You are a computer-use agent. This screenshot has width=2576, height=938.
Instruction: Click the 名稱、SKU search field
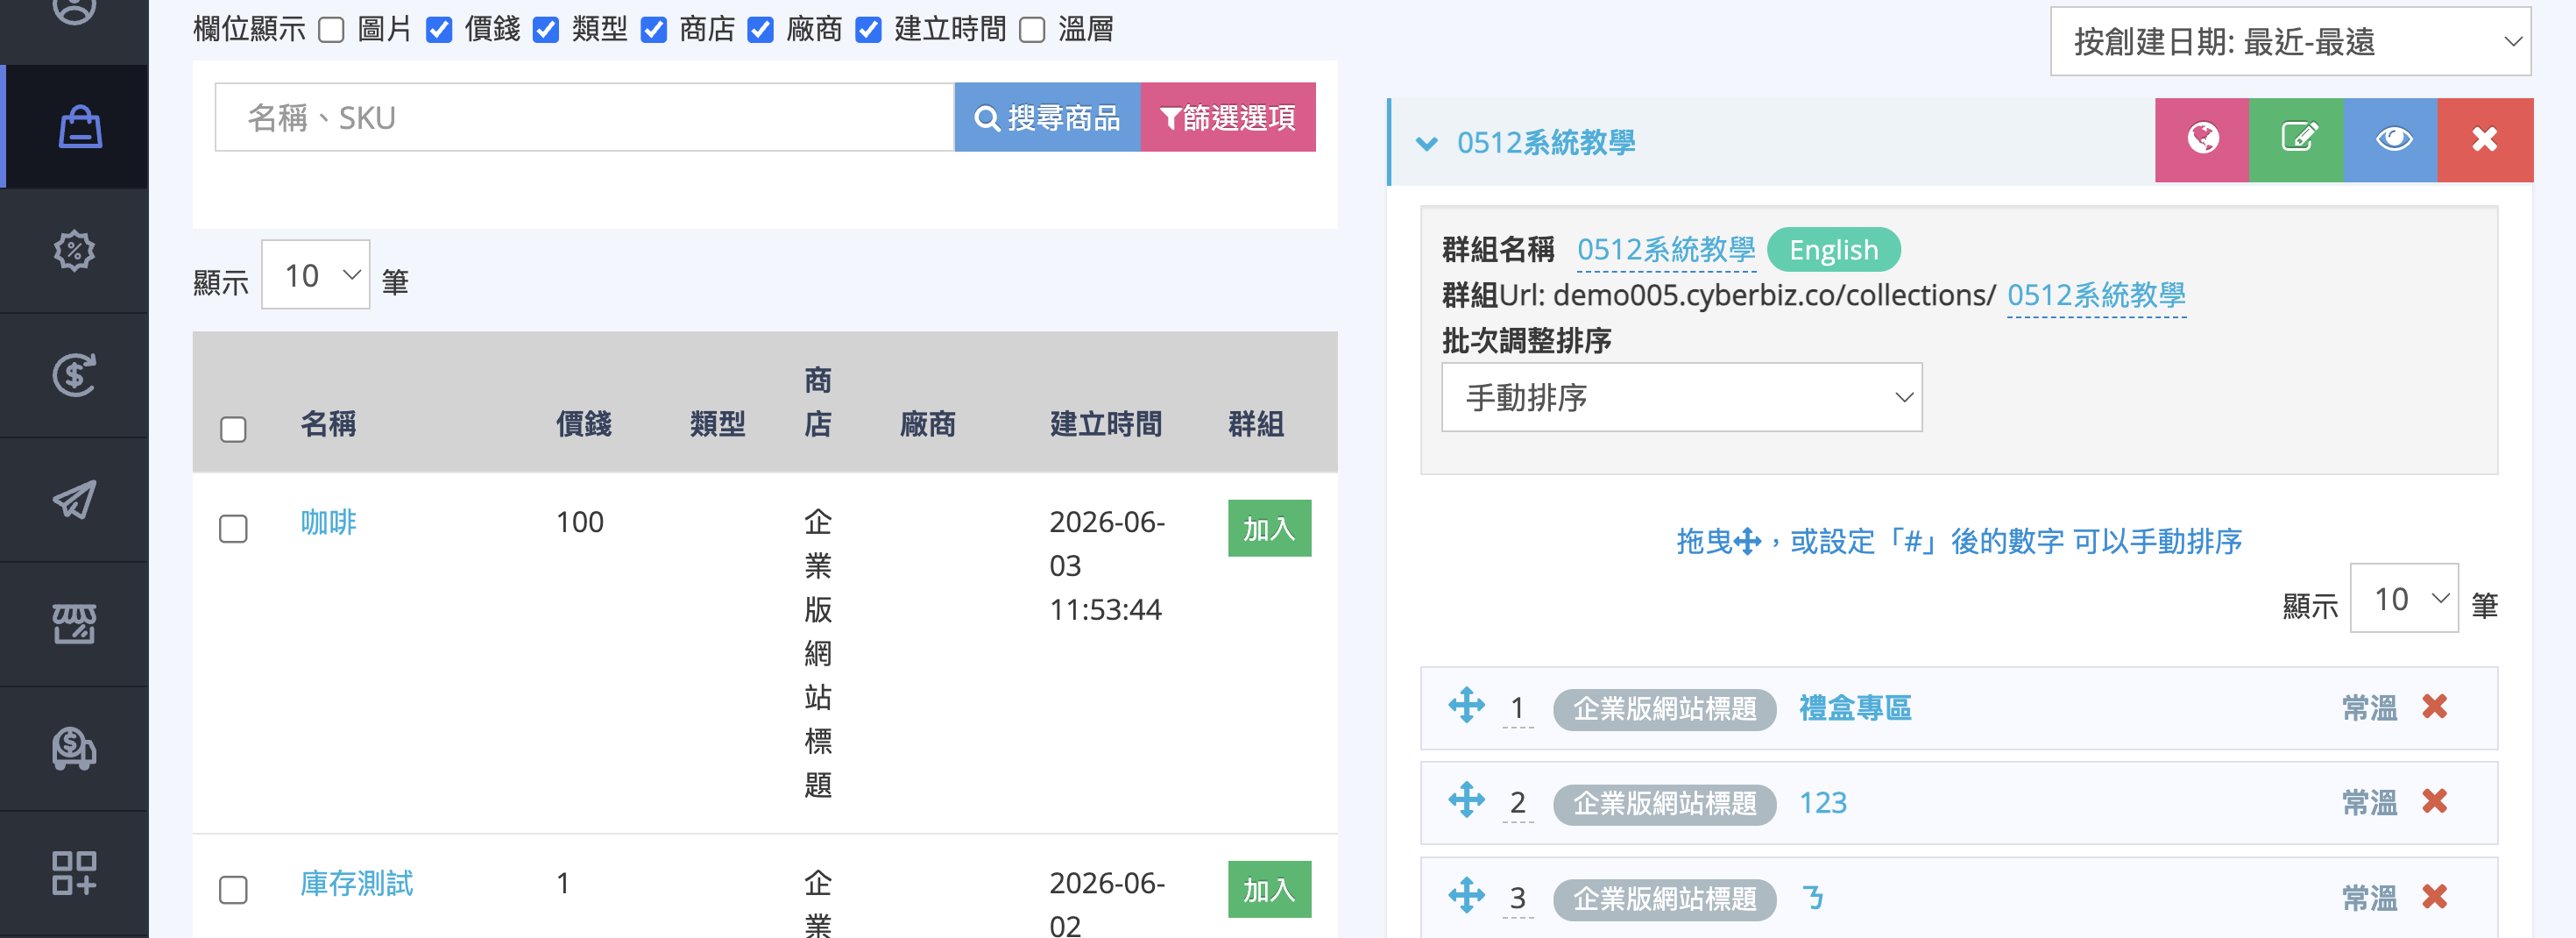pyautogui.click(x=585, y=117)
